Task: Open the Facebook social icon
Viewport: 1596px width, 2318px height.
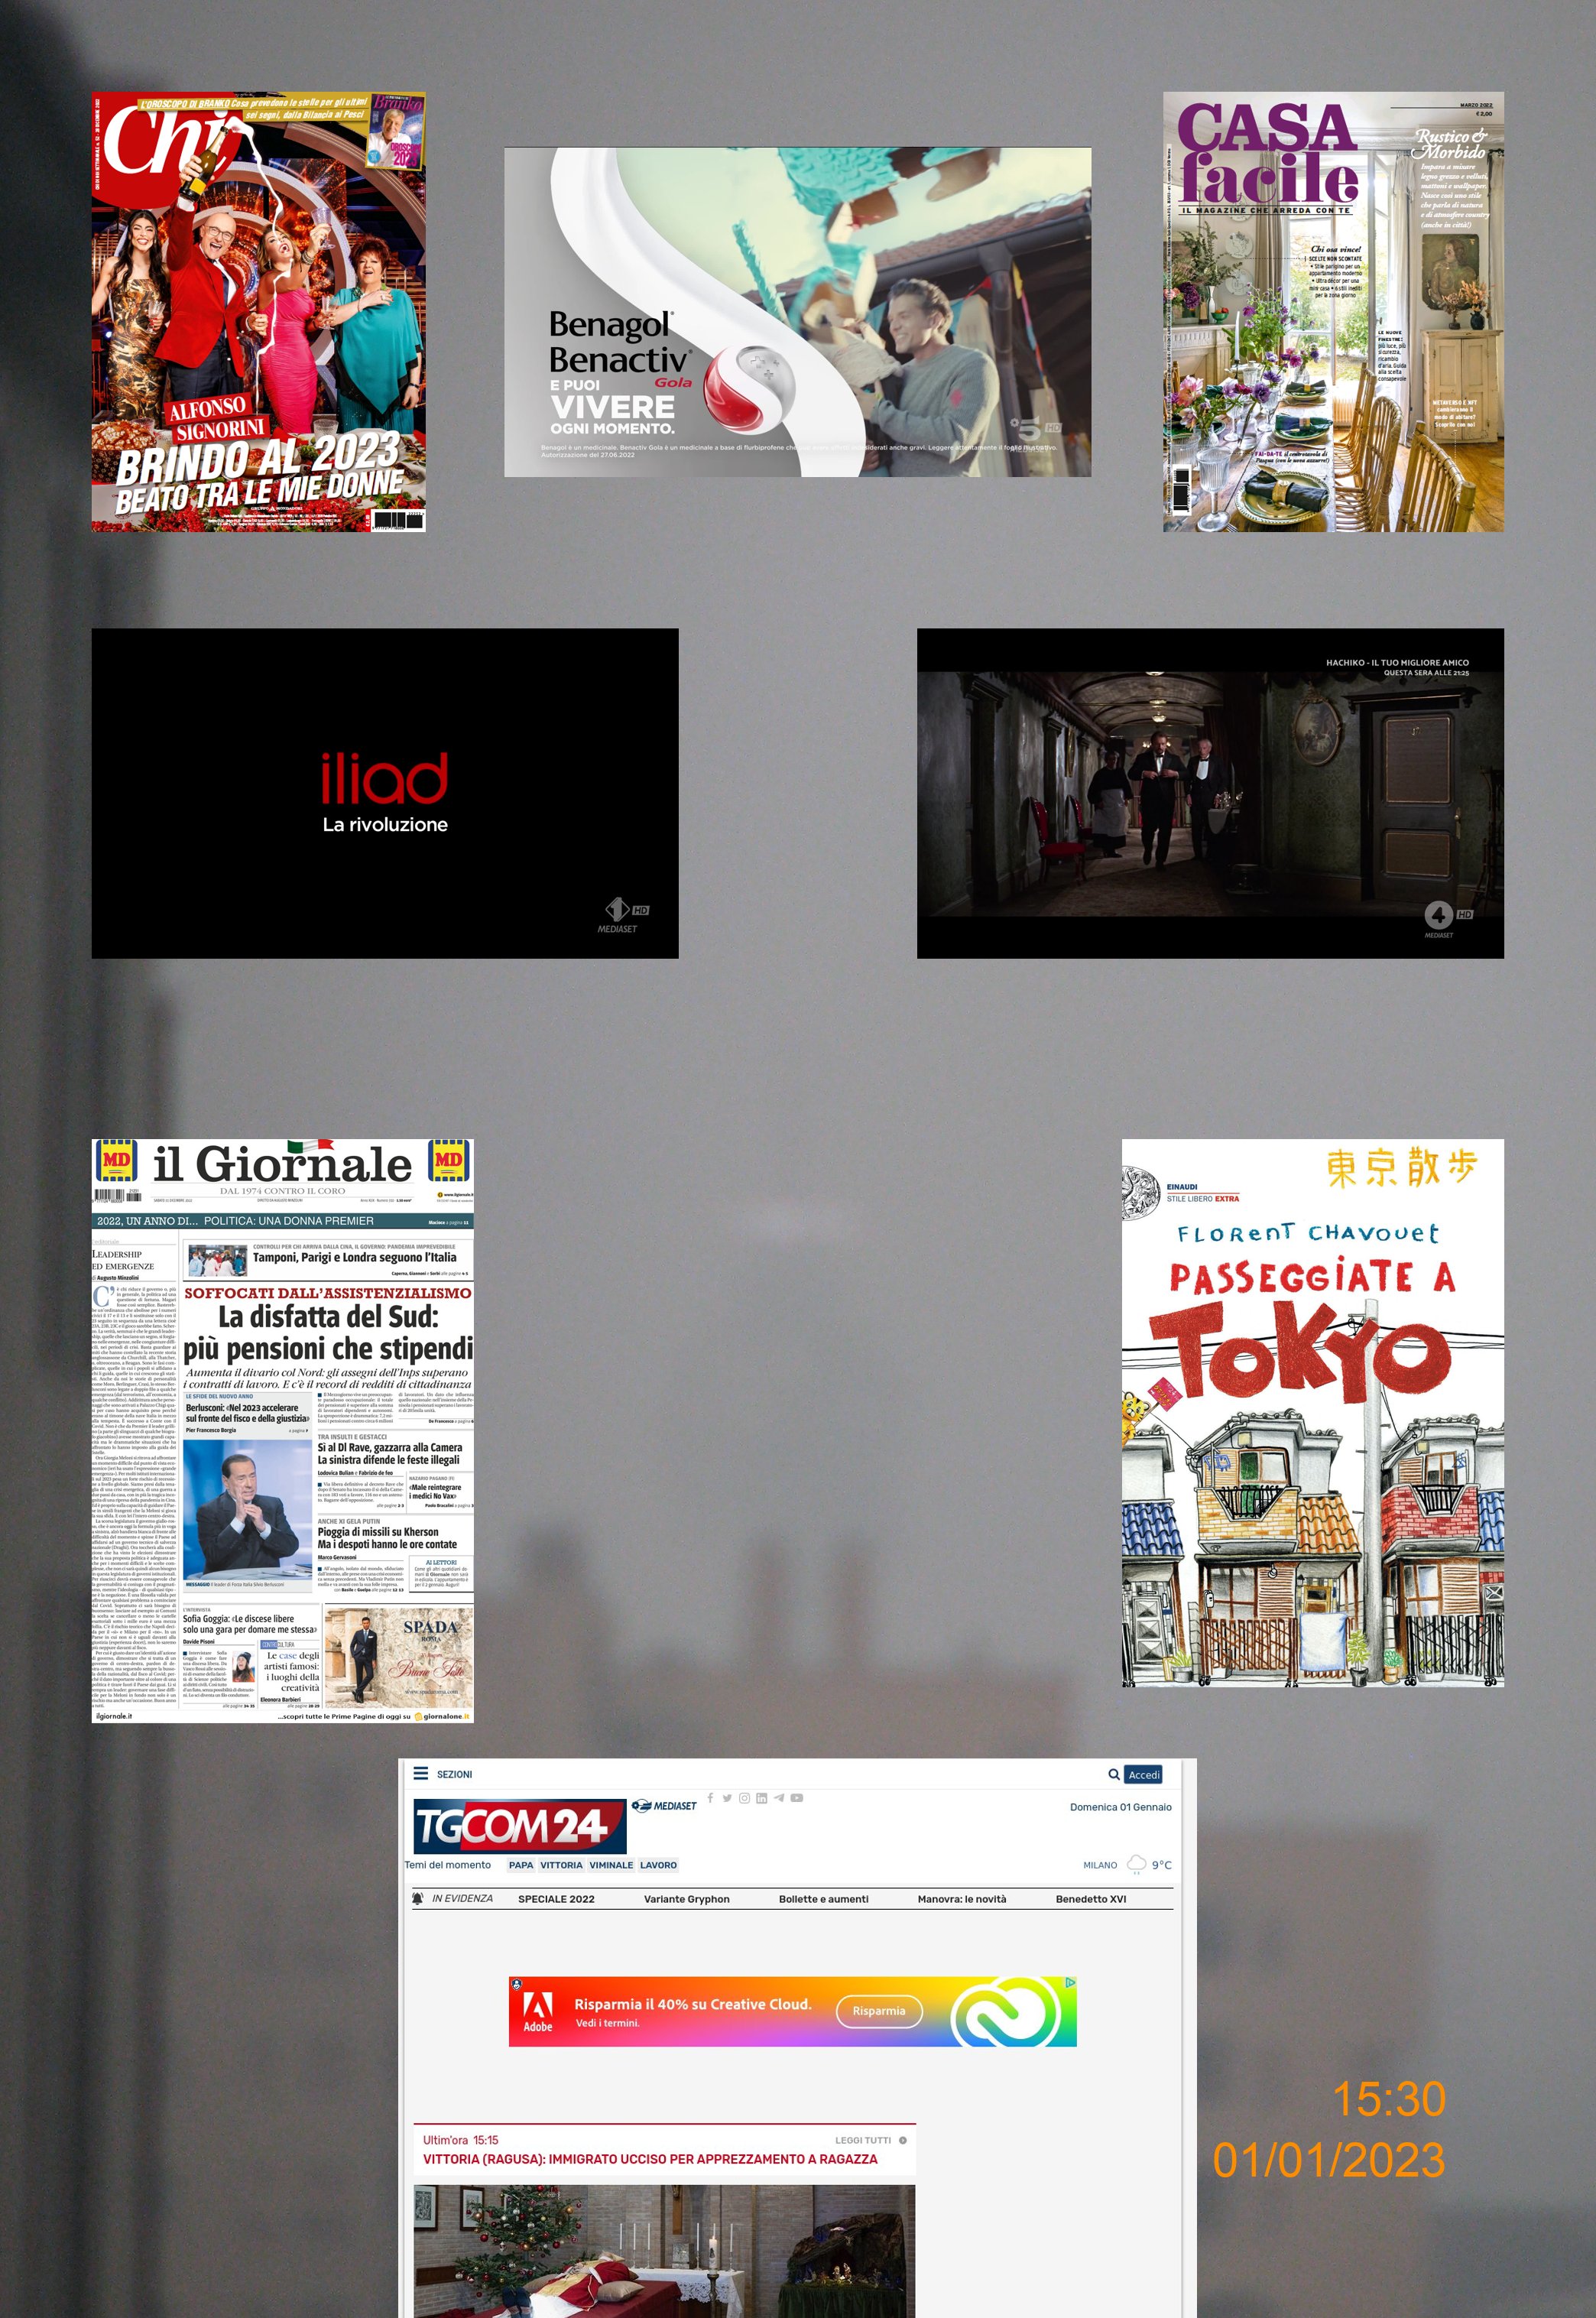Action: coord(710,1798)
